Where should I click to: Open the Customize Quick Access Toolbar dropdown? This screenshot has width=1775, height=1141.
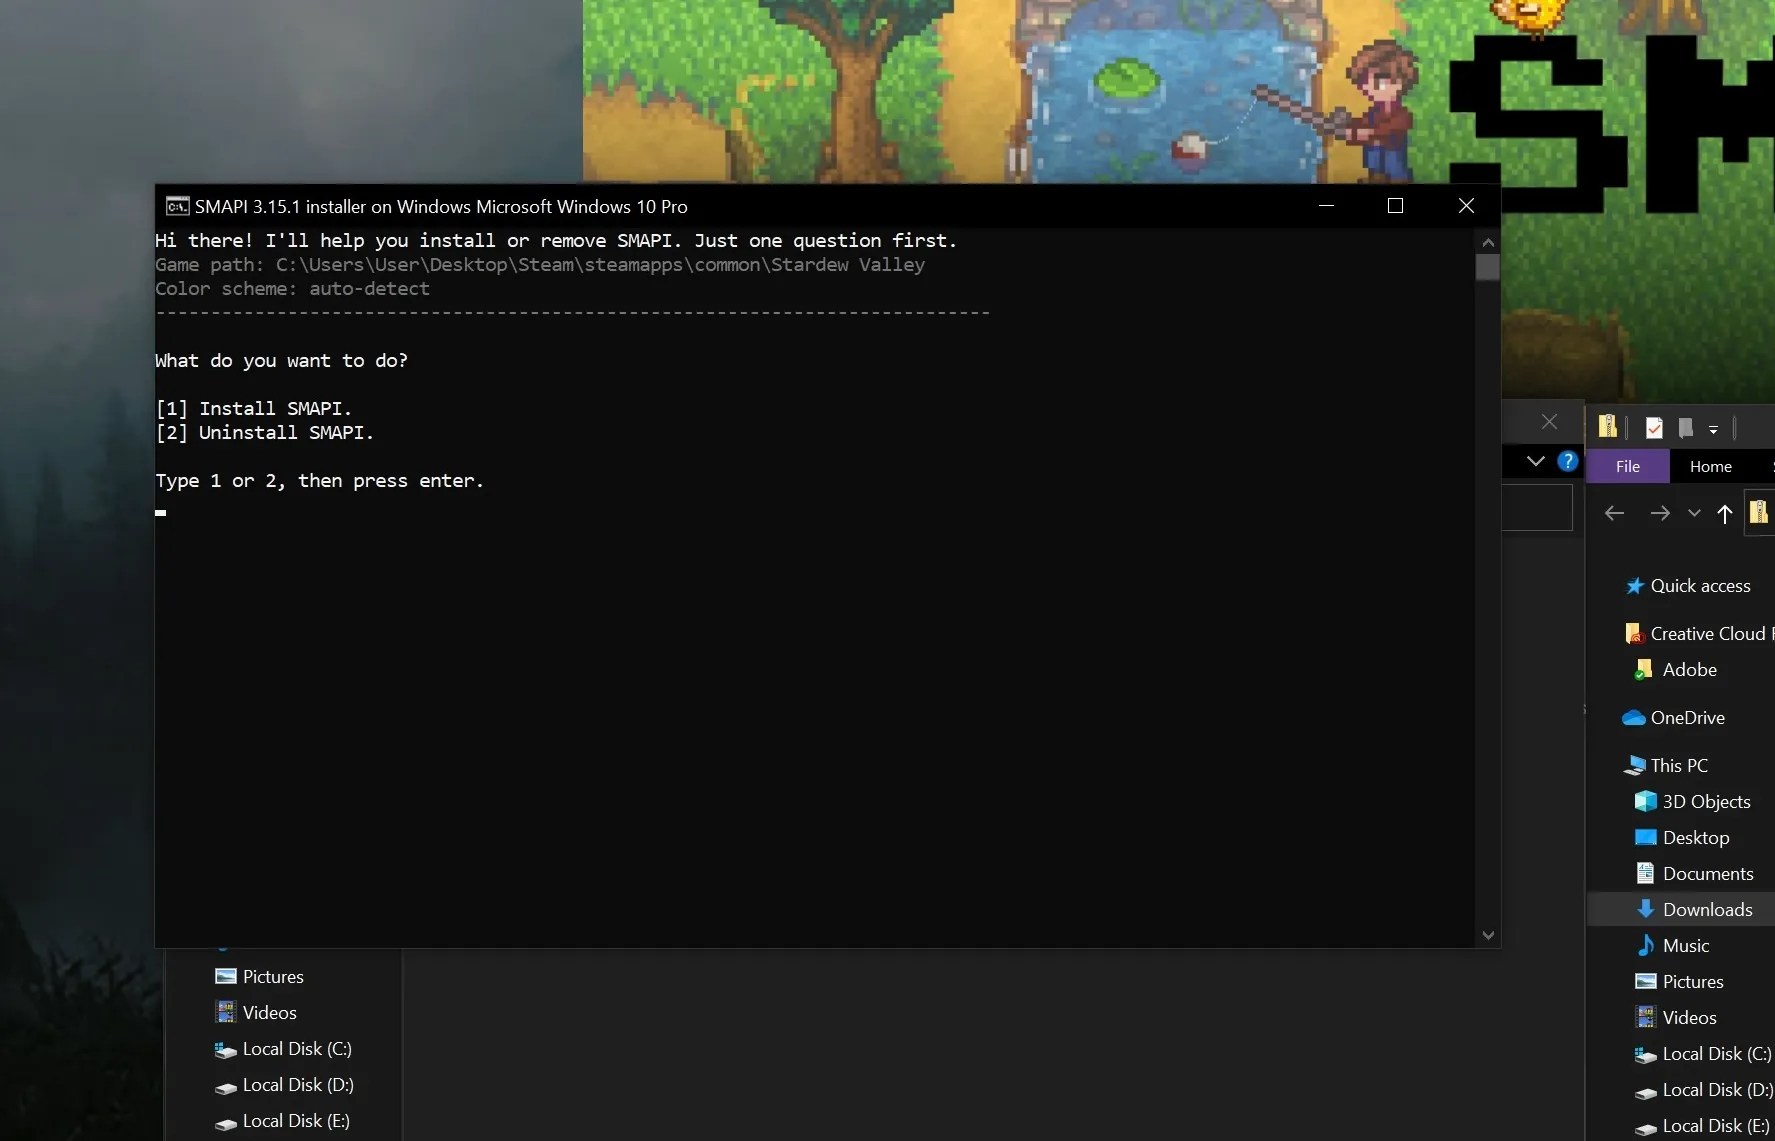coord(1712,428)
